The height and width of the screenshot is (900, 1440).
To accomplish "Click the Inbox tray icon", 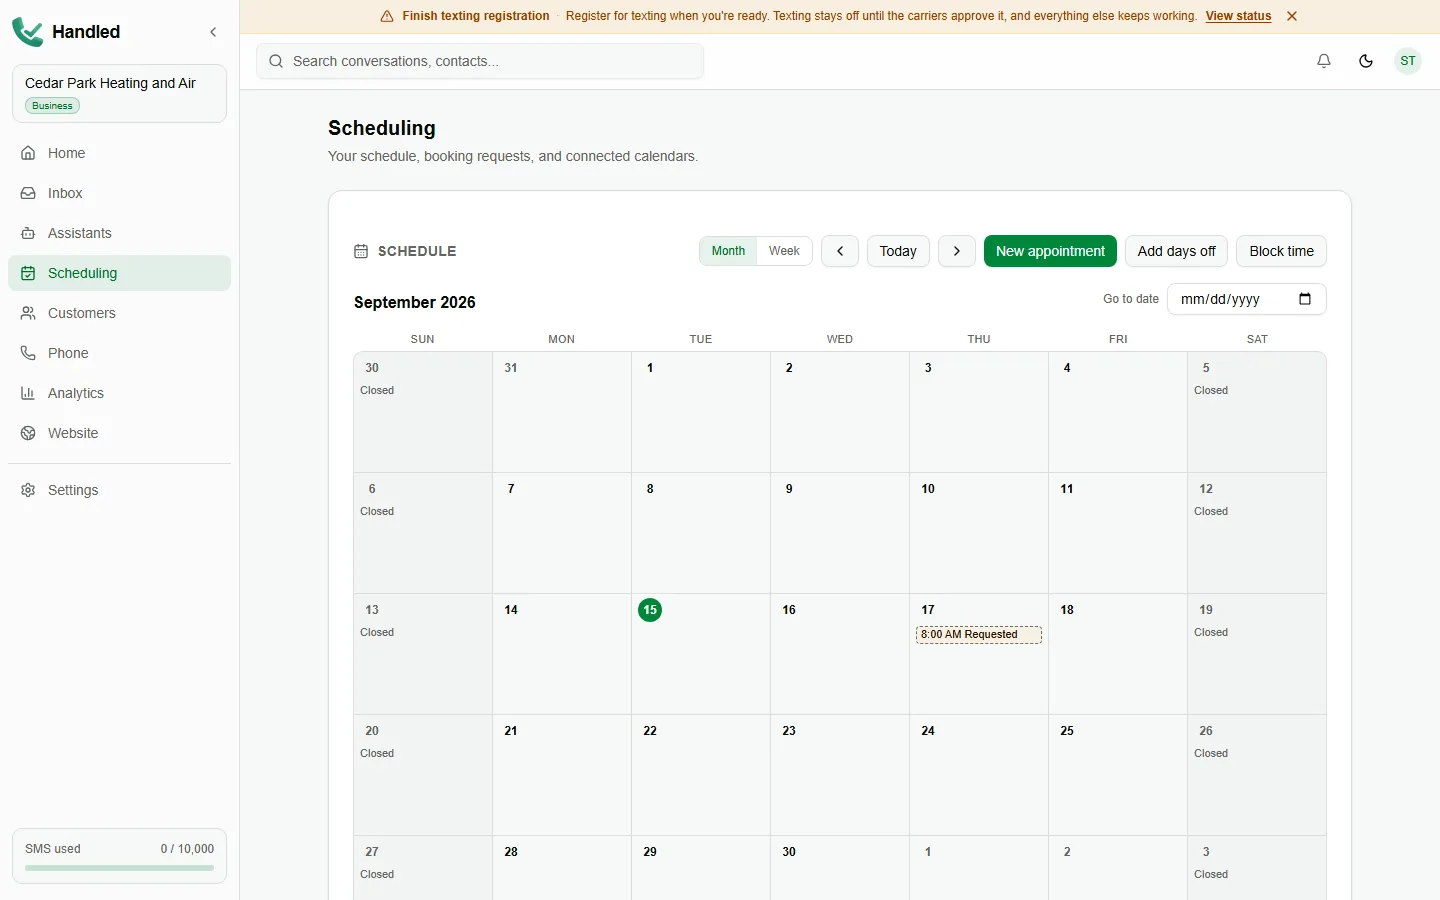I will pyautogui.click(x=28, y=193).
